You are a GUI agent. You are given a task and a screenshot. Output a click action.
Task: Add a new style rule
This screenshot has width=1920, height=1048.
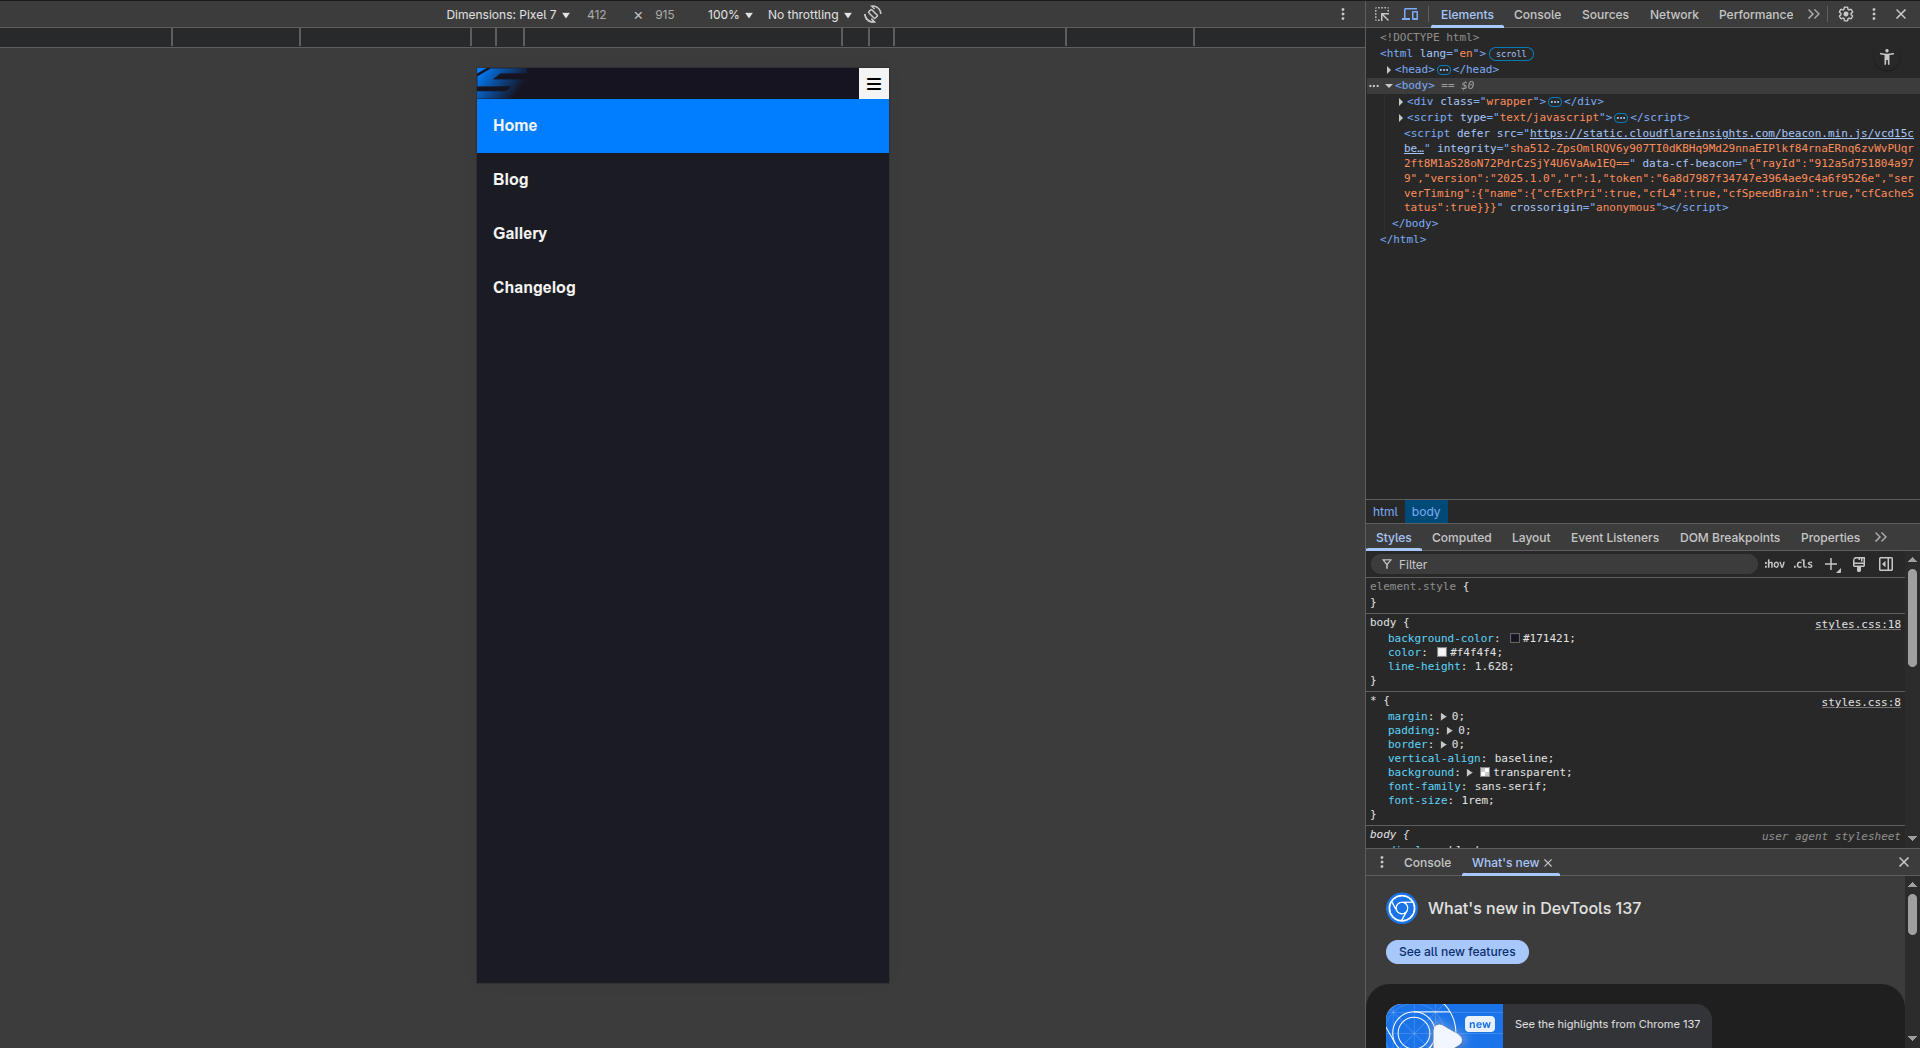1832,564
